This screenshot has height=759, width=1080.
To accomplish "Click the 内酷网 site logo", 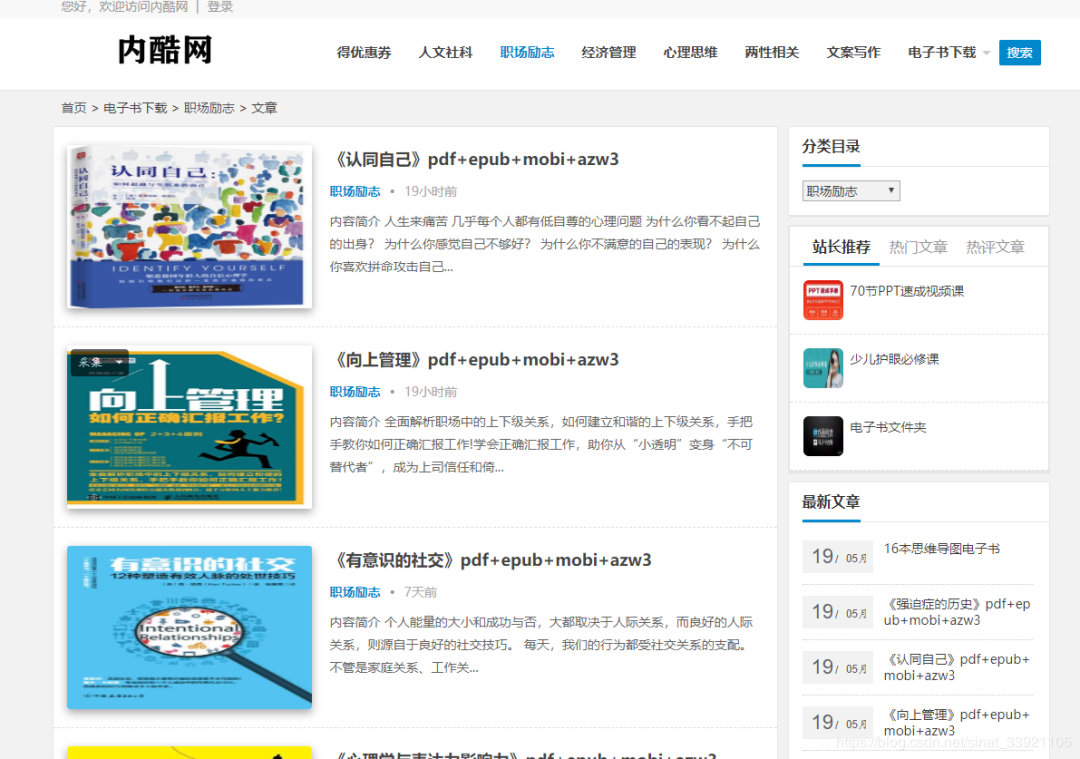I will click(x=165, y=50).
